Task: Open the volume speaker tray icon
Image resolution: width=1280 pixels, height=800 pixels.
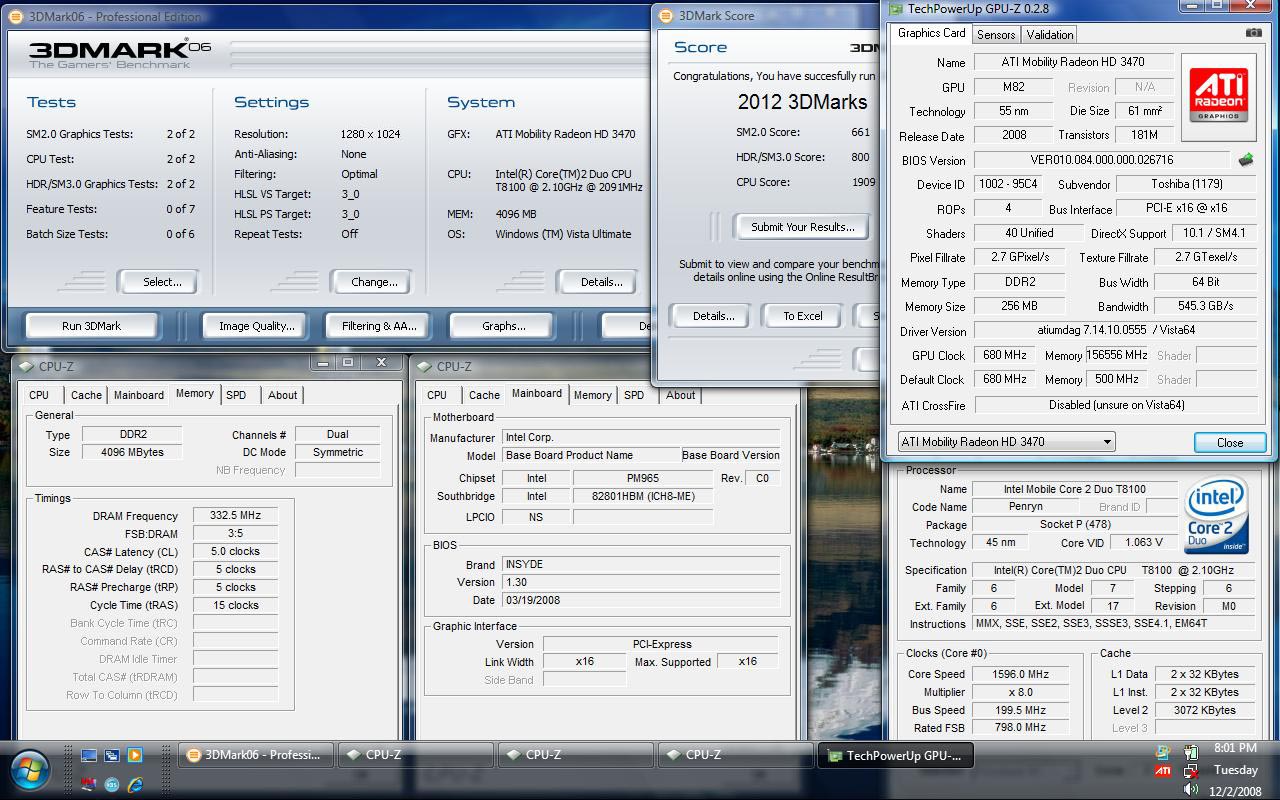Action: click(1190, 789)
